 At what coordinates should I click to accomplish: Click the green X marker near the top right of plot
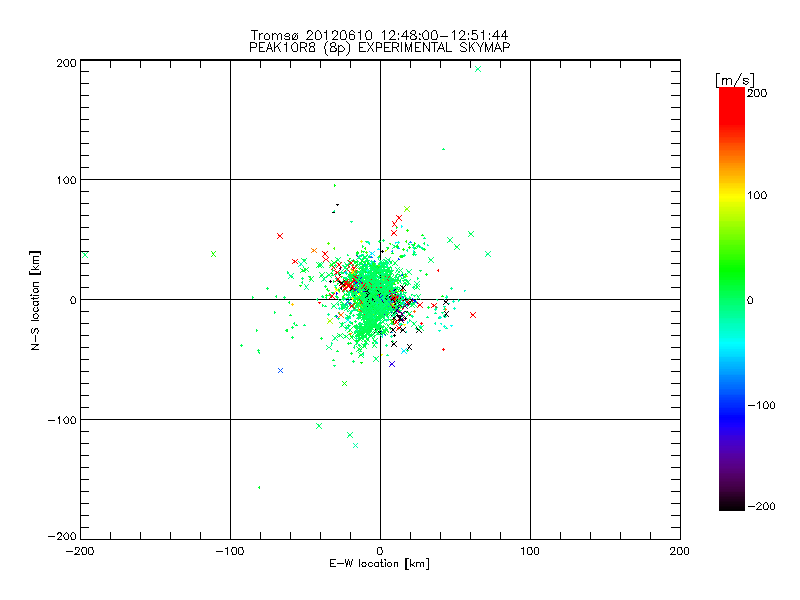[x=478, y=69]
